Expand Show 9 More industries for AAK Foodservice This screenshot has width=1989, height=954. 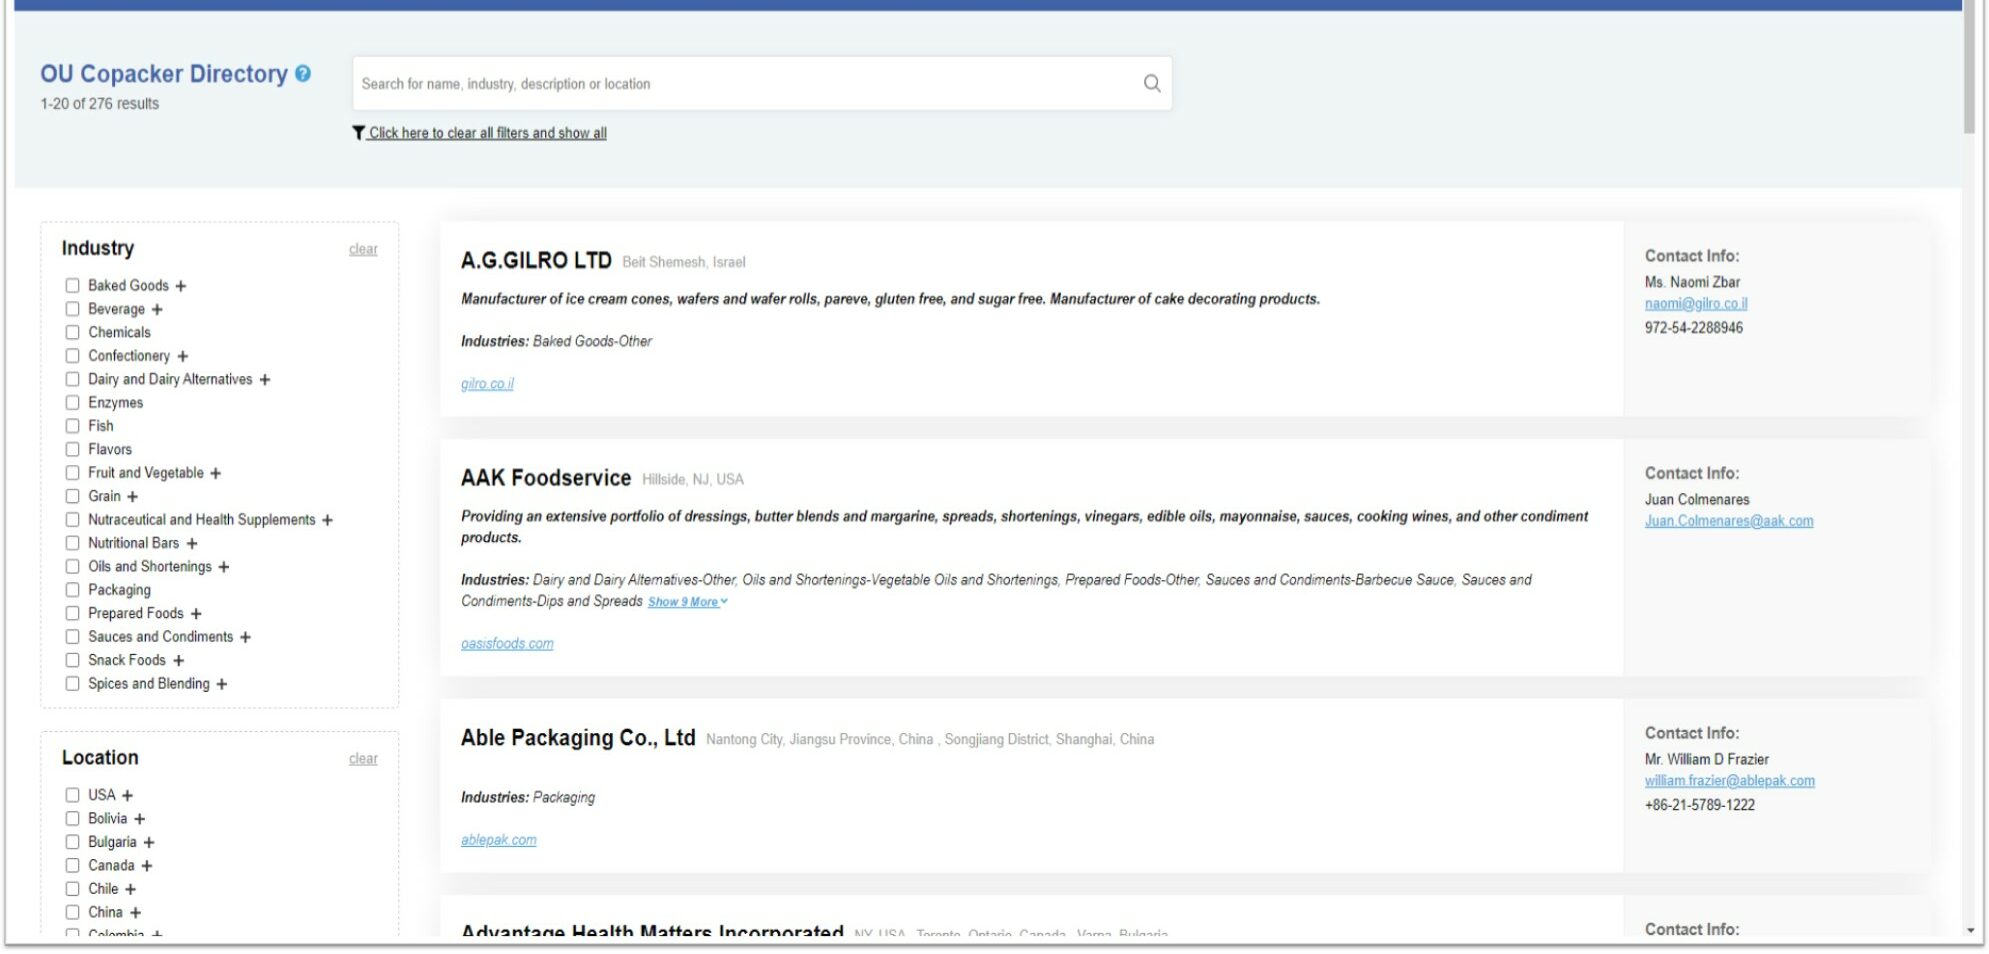pyautogui.click(x=687, y=602)
